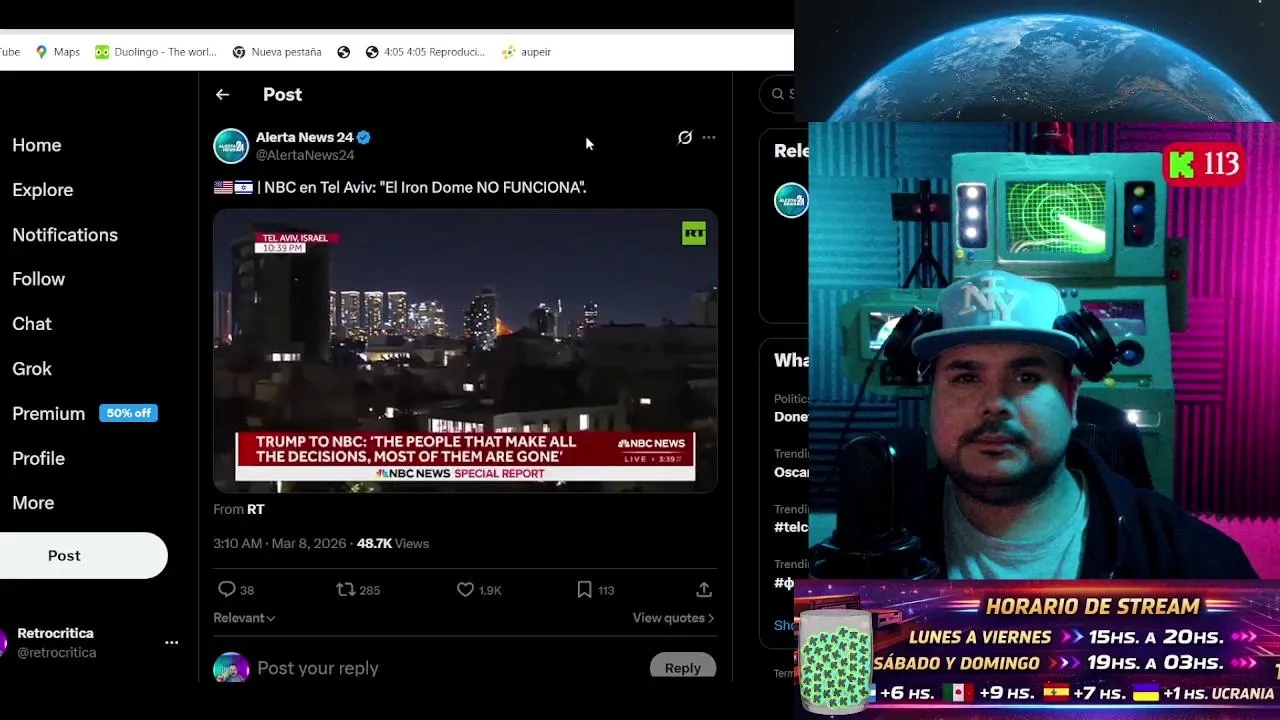Click the globe-only bookmark icon
Screen dimensions: 1280x720
pos(344,52)
